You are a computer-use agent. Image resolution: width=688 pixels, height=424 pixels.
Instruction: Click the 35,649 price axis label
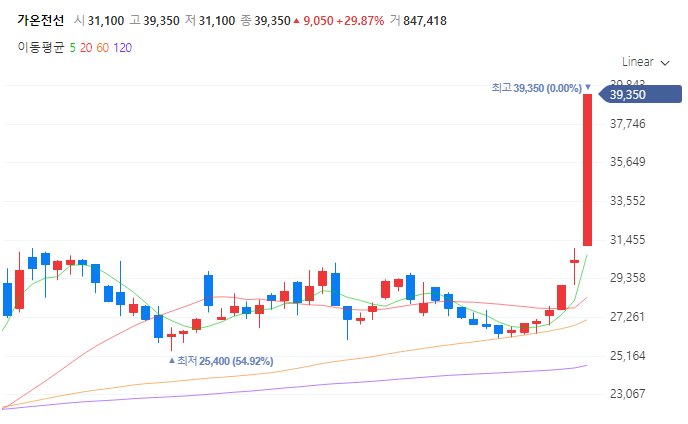pos(627,162)
